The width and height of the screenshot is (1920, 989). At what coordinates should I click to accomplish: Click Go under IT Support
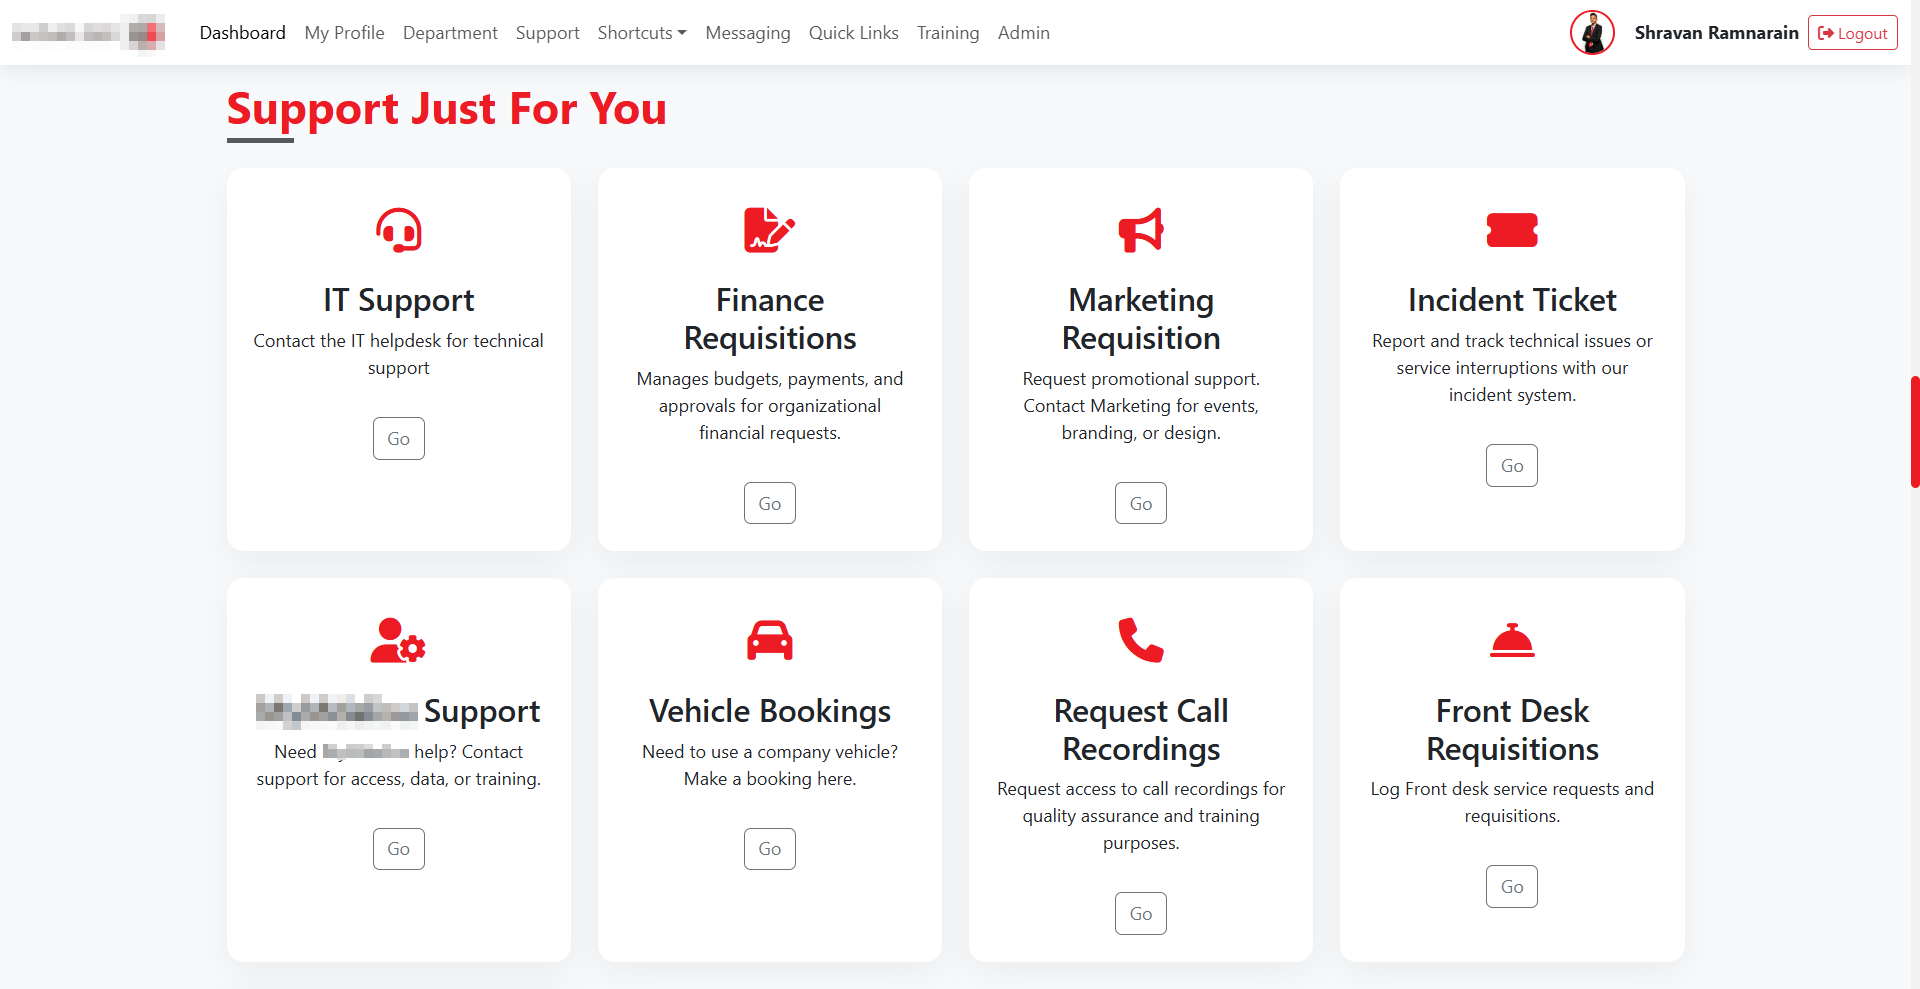point(399,439)
